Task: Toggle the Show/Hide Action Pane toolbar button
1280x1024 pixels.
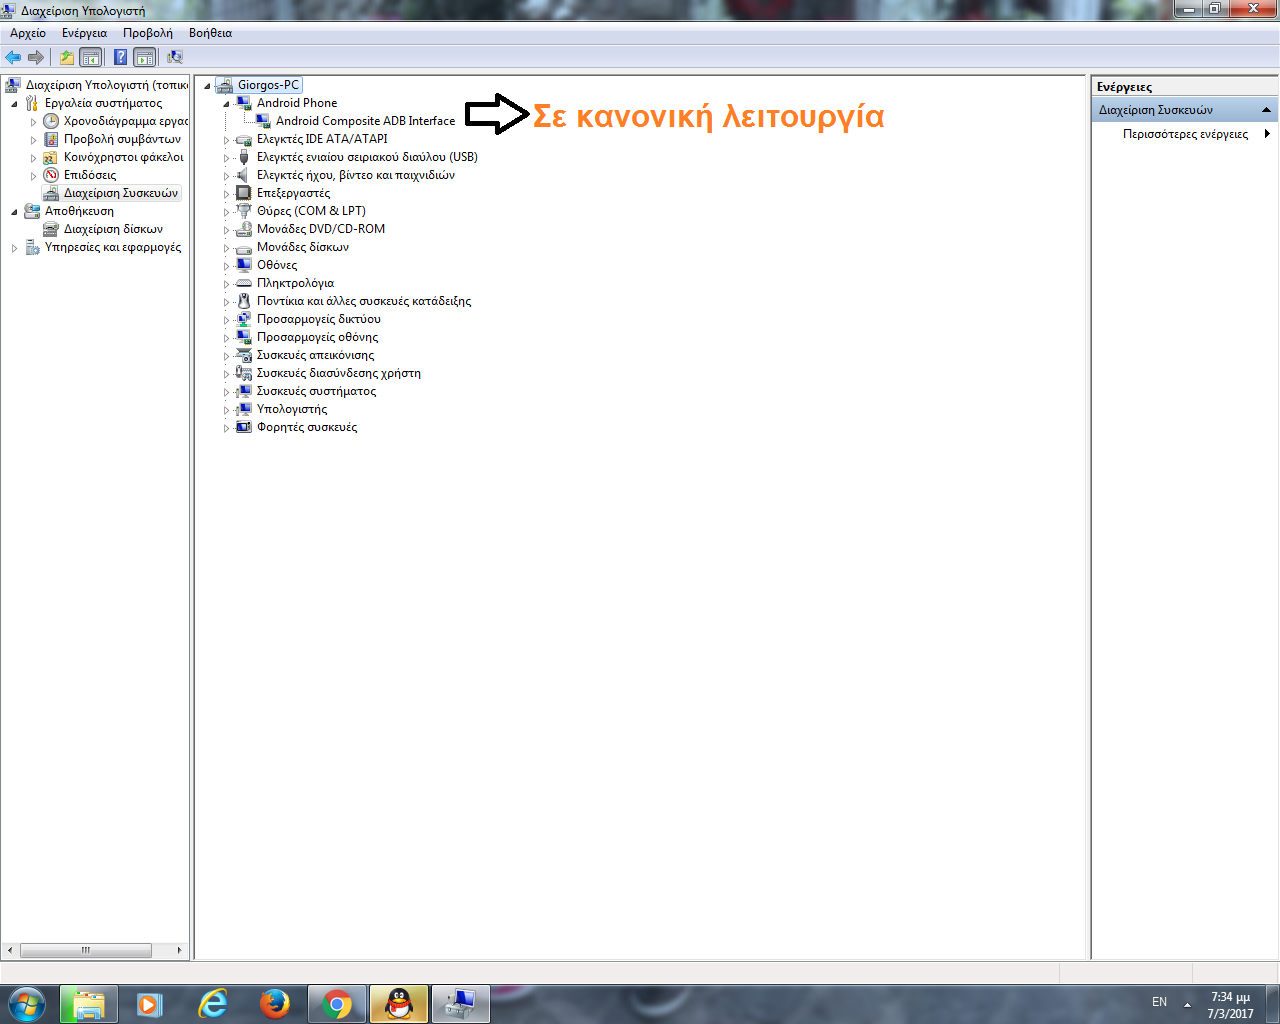Action: pos(145,58)
